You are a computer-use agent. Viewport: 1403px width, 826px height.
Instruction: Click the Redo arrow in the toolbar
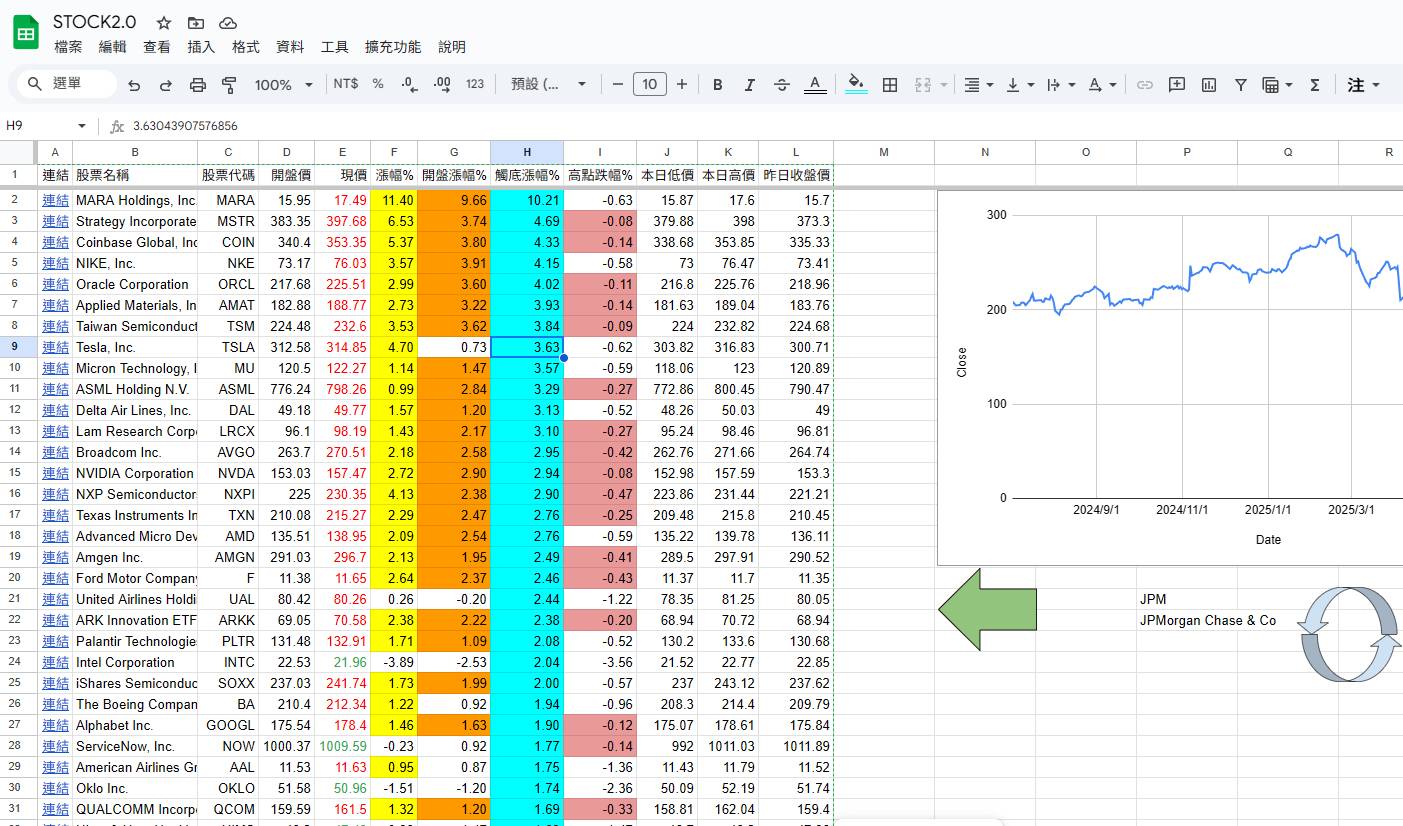click(166, 85)
